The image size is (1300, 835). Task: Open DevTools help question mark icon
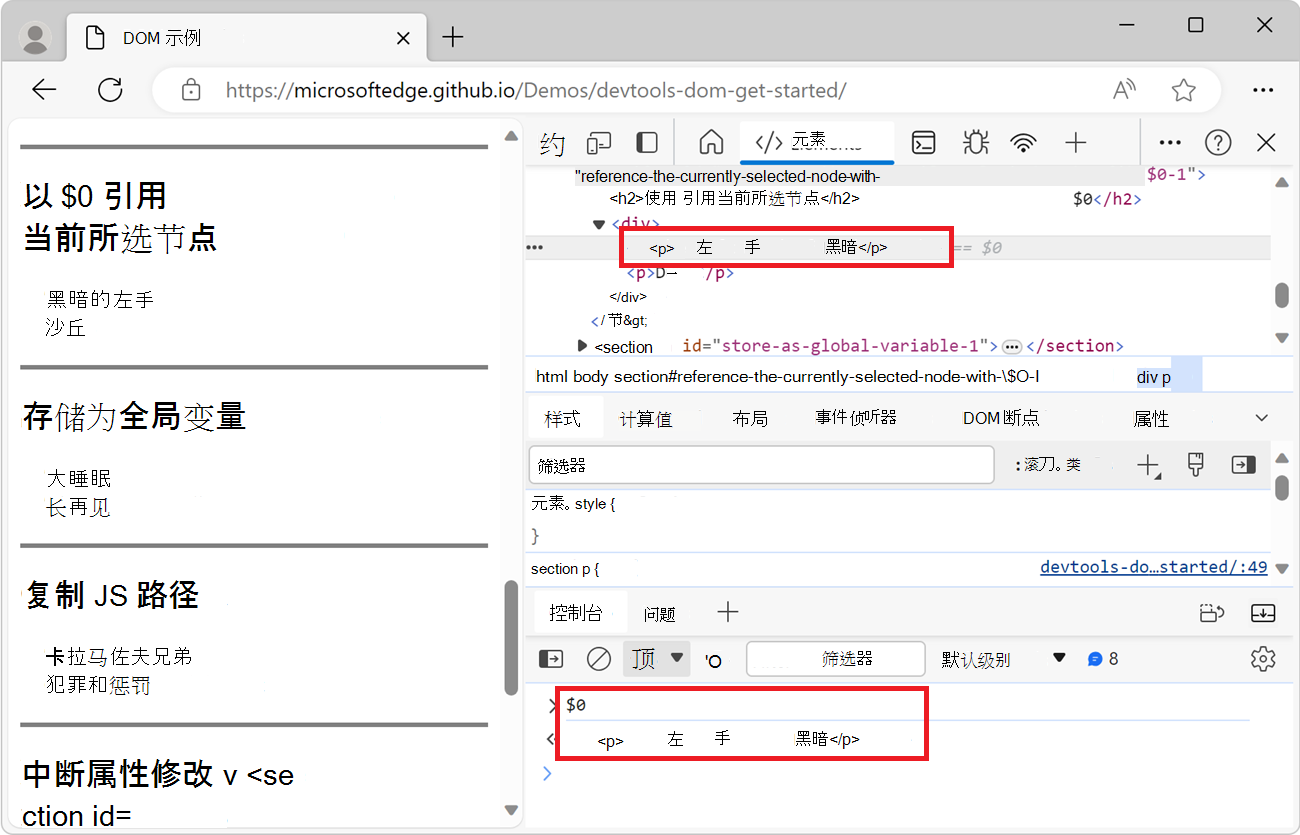pos(1218,143)
